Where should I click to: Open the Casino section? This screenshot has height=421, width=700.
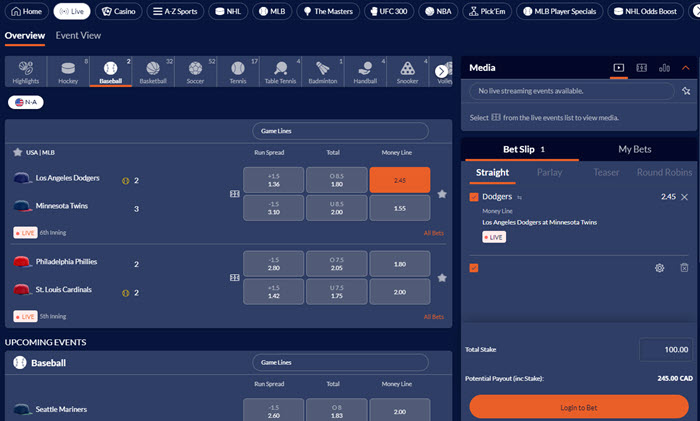click(119, 11)
